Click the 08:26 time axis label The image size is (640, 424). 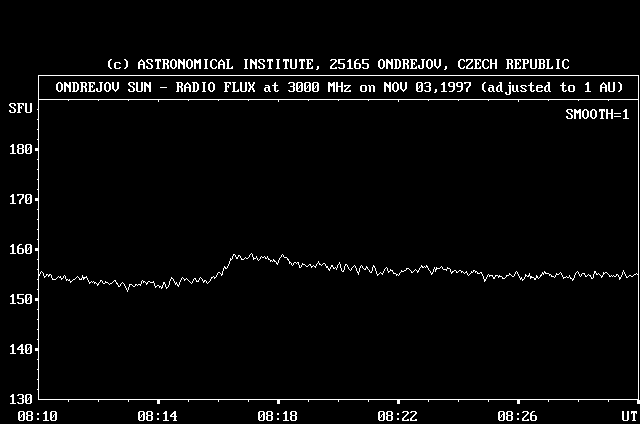tap(517, 415)
